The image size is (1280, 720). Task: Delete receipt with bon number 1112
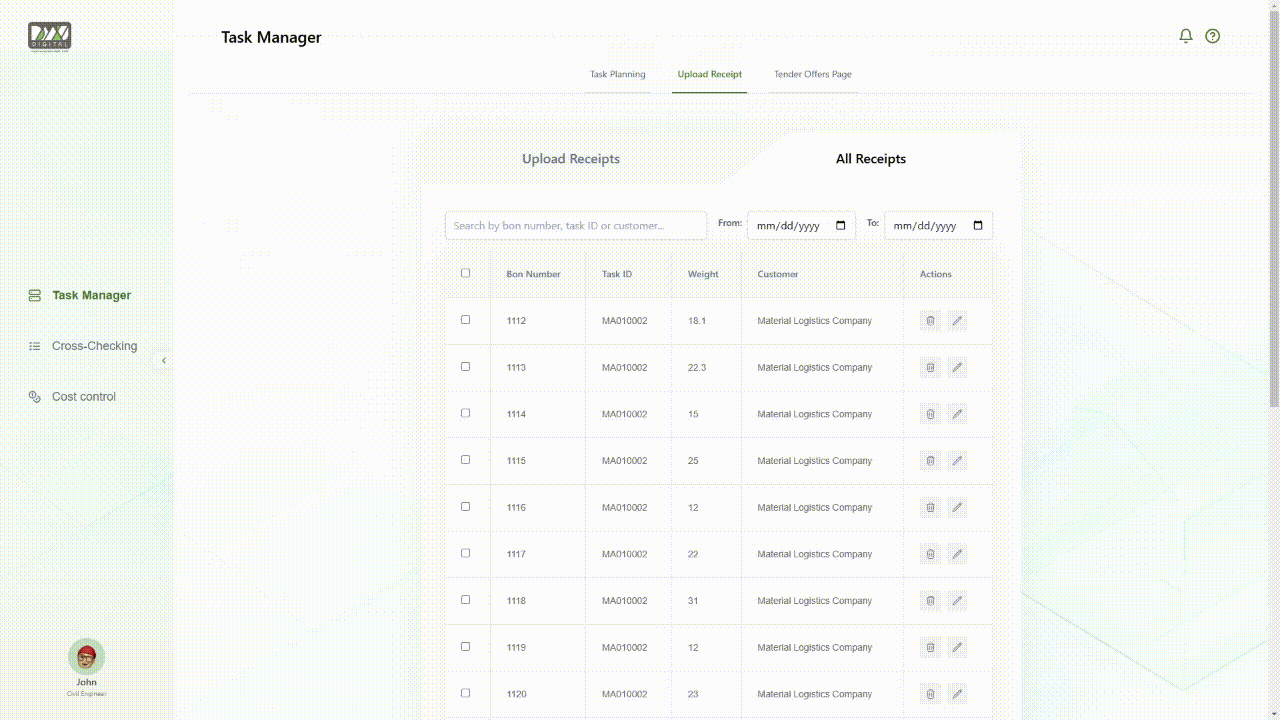pyautogui.click(x=930, y=321)
